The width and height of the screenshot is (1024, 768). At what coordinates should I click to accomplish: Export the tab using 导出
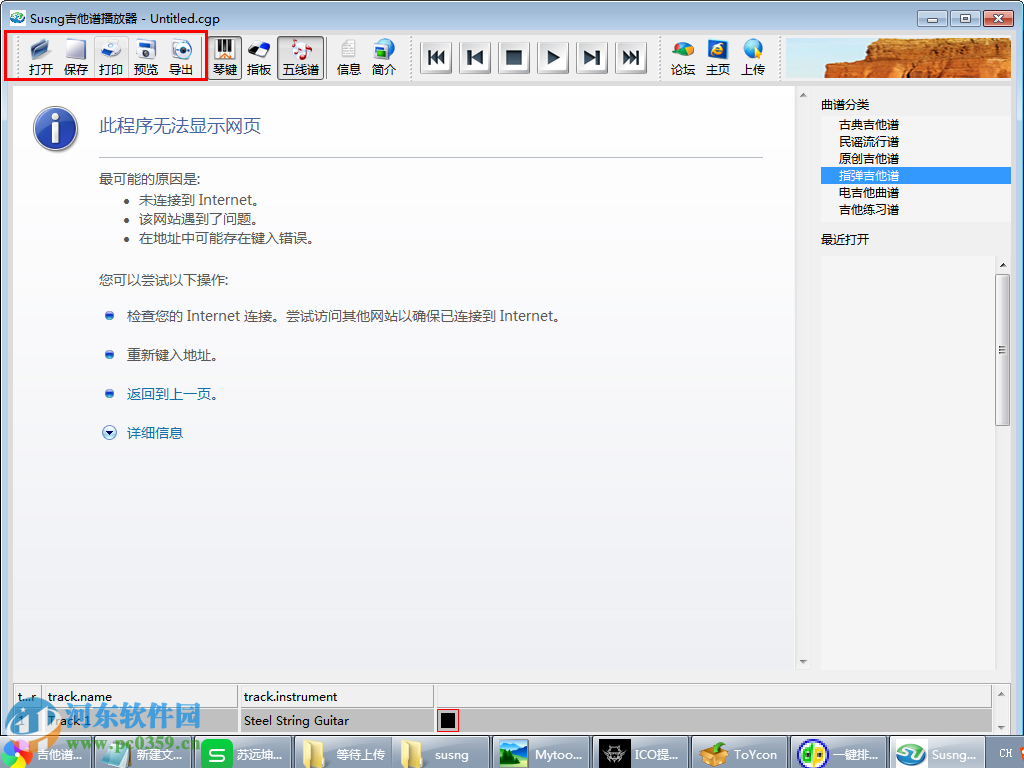pyautogui.click(x=181, y=57)
